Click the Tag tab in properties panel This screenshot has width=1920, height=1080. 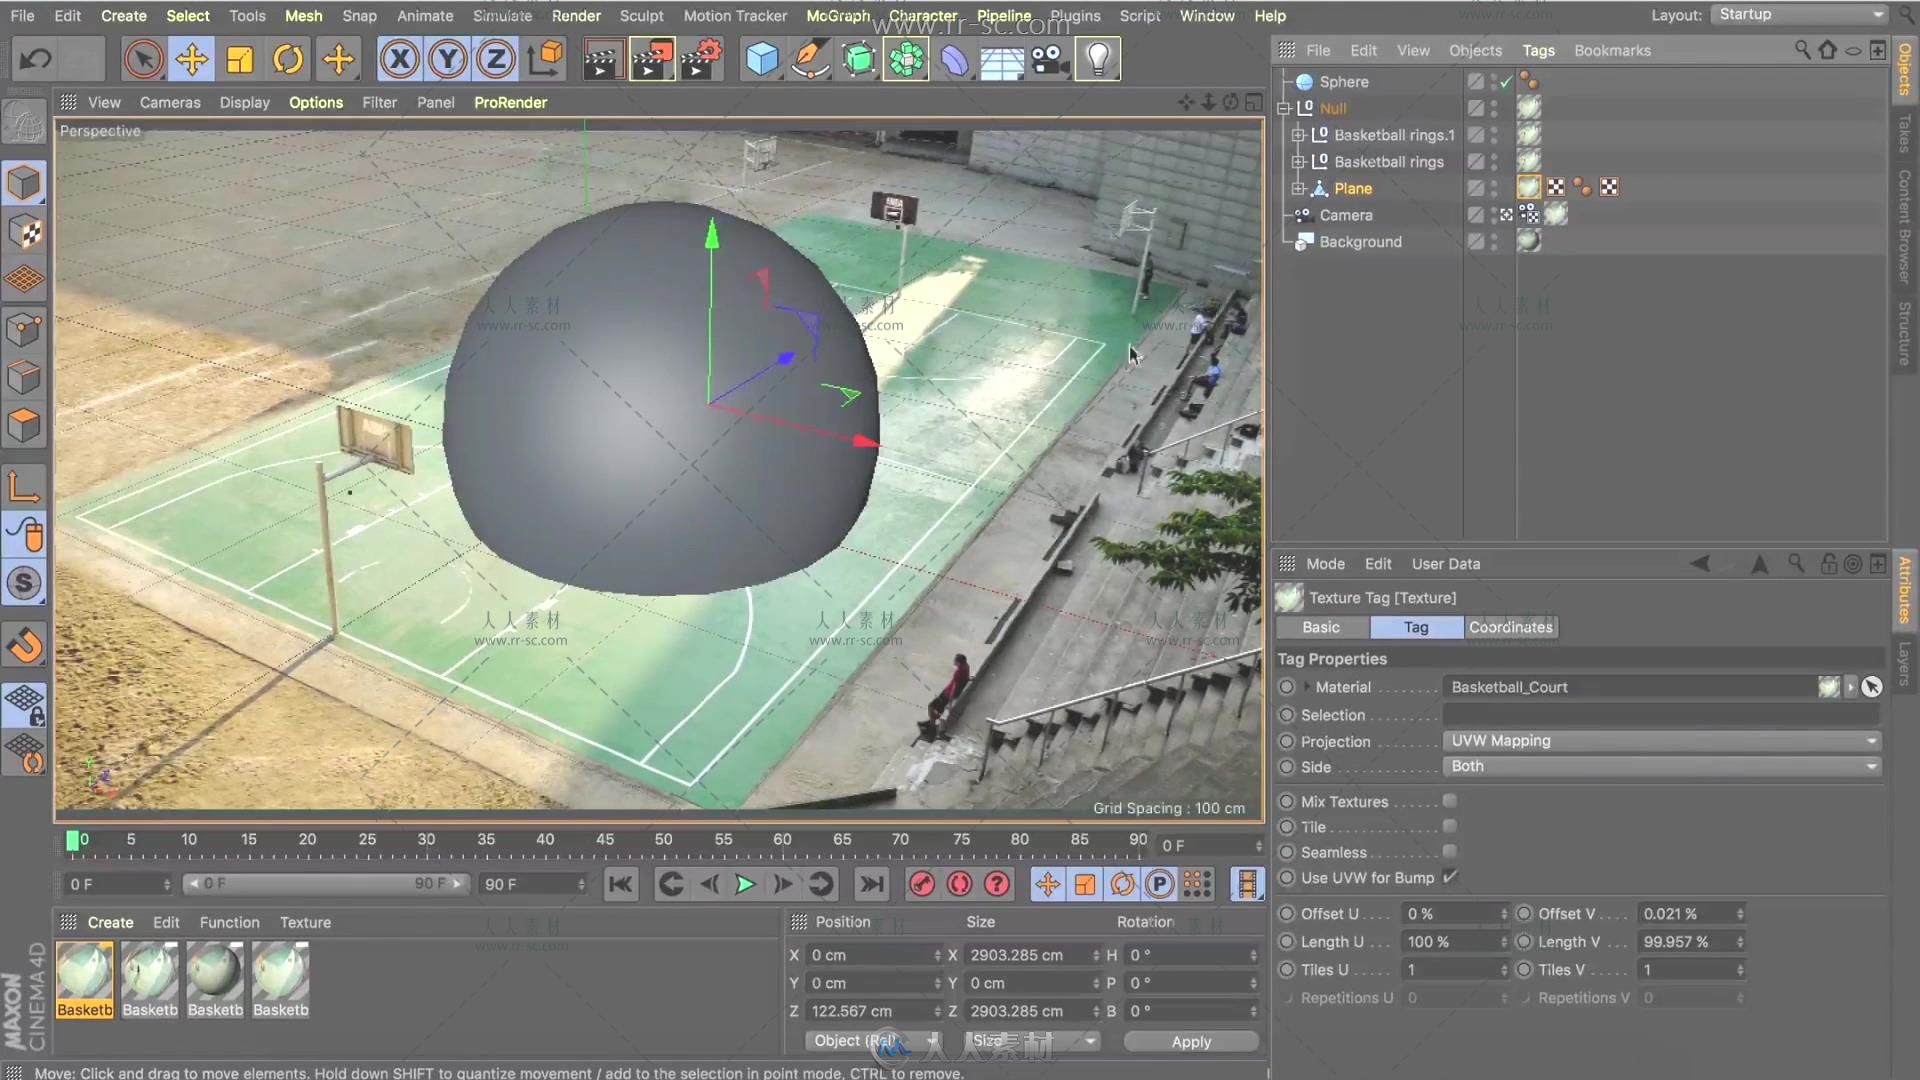(1415, 626)
